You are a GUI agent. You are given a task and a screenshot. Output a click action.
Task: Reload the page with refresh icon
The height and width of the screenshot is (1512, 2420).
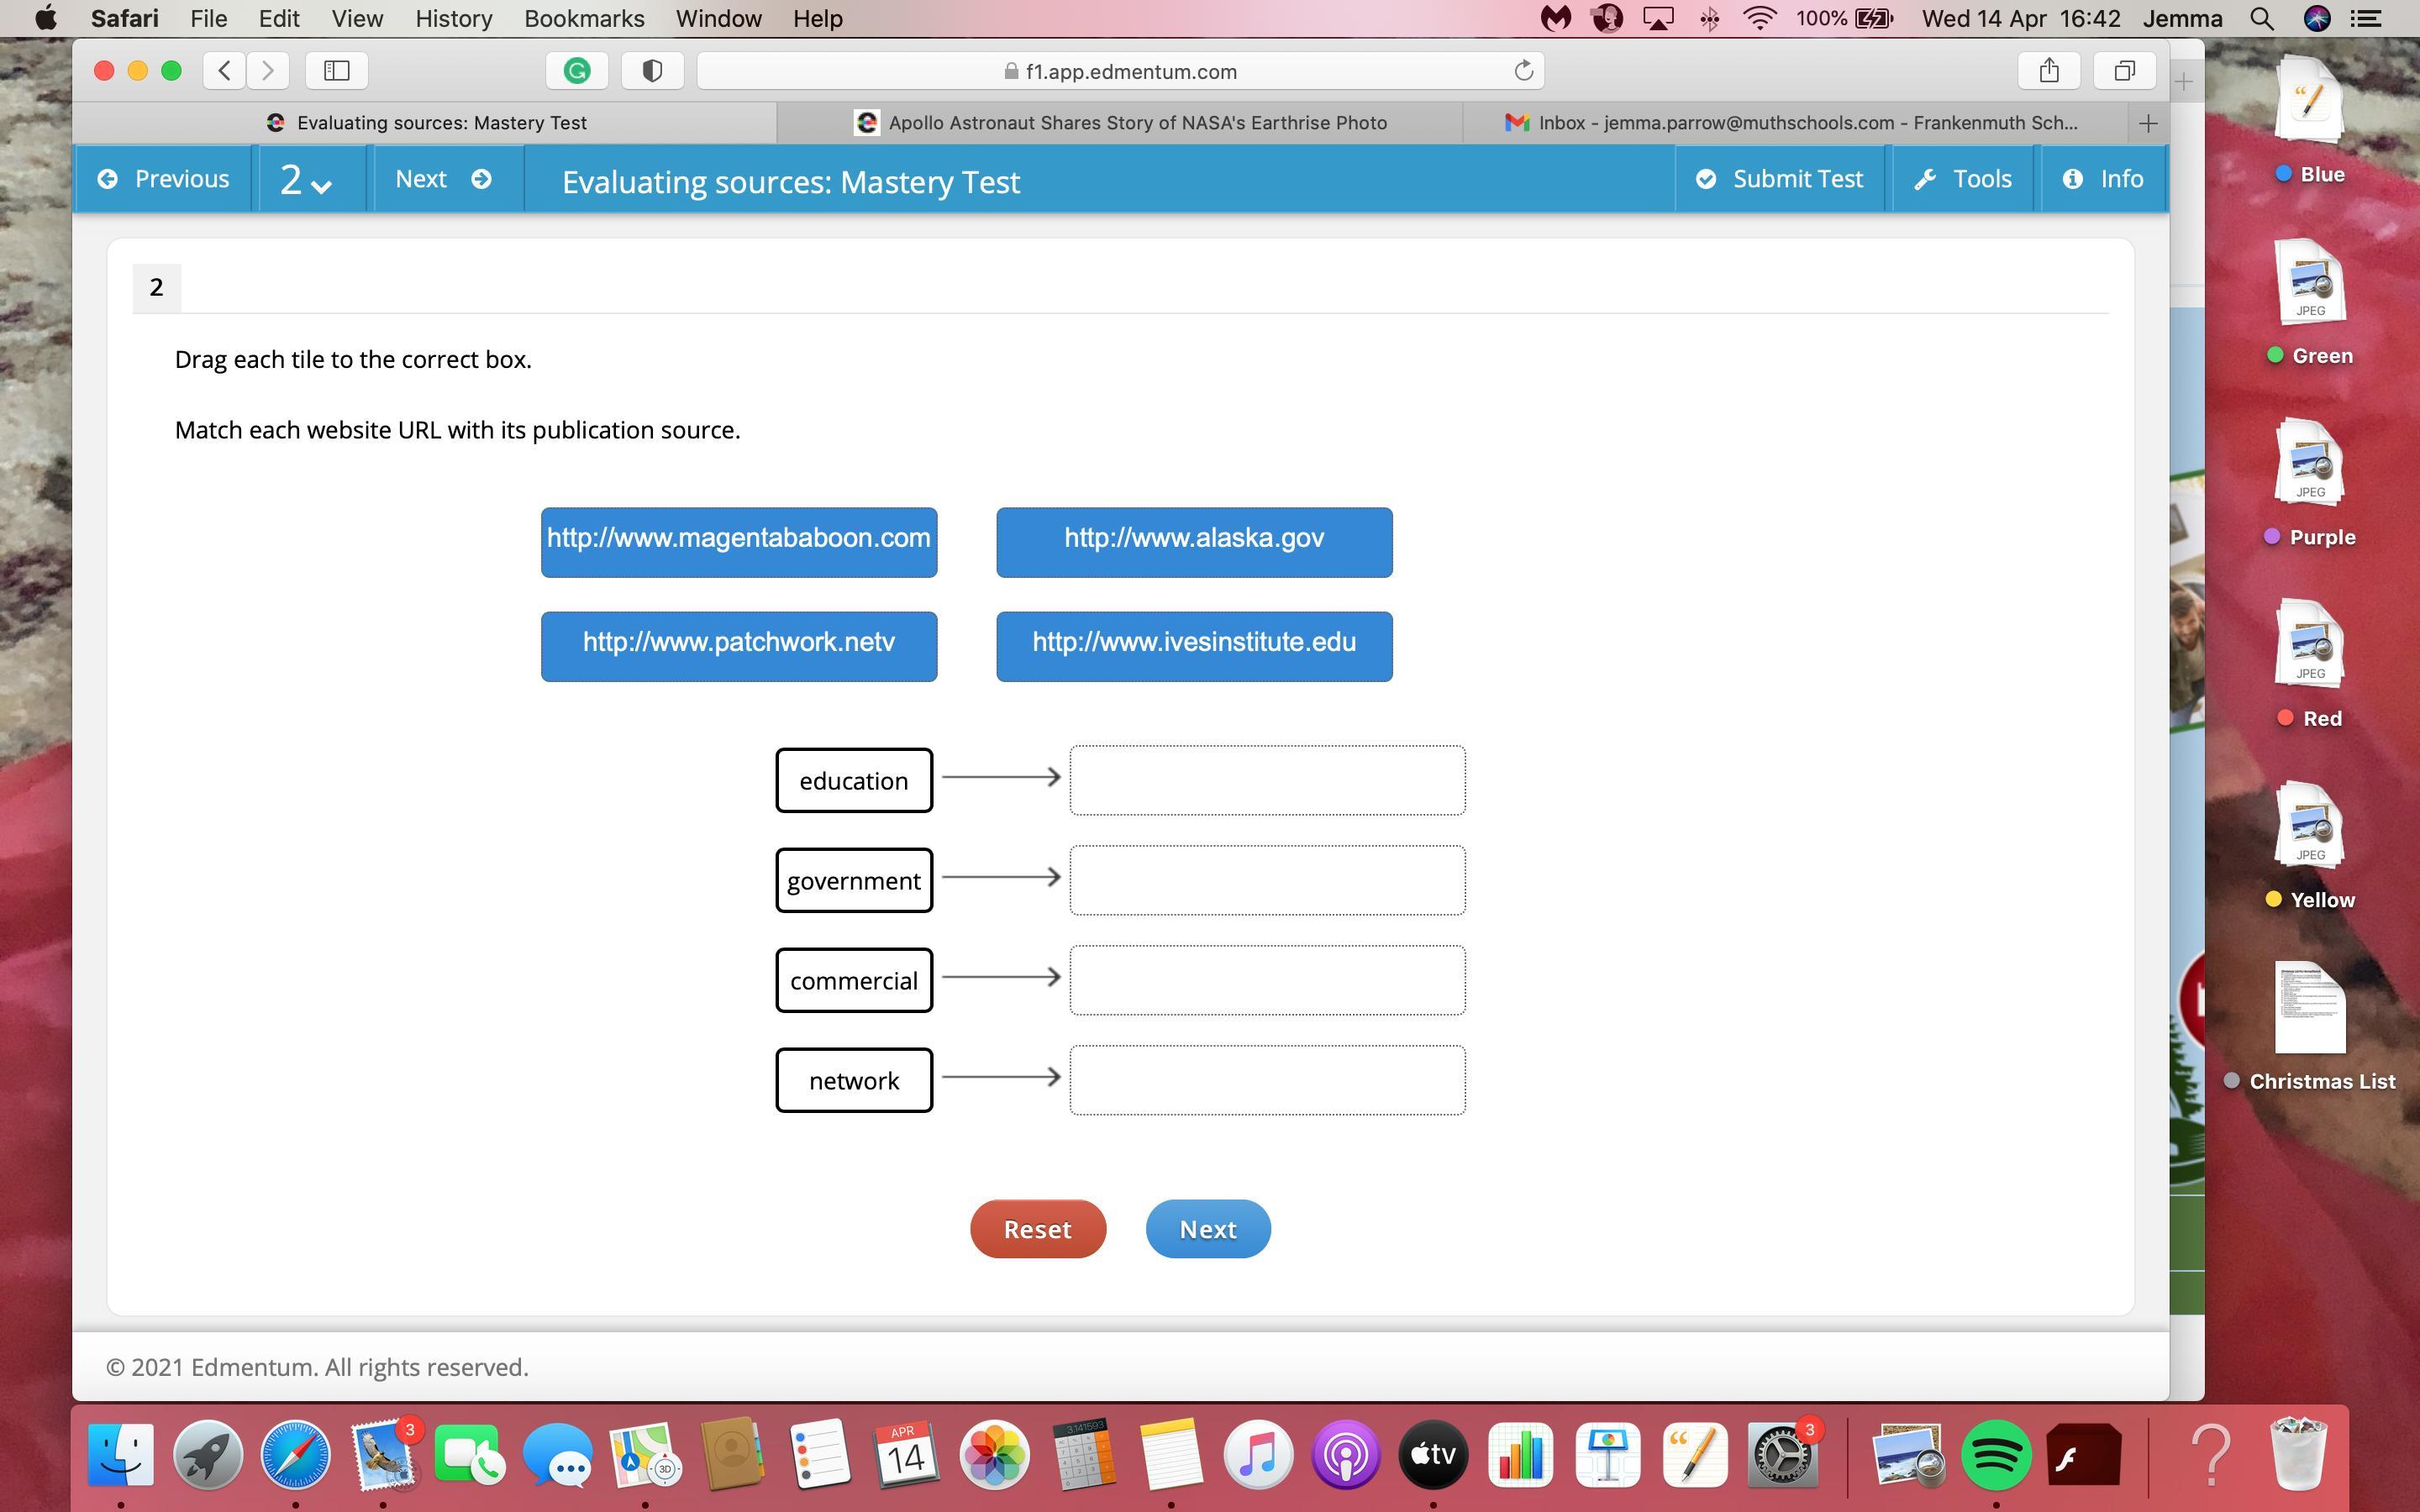point(1523,71)
